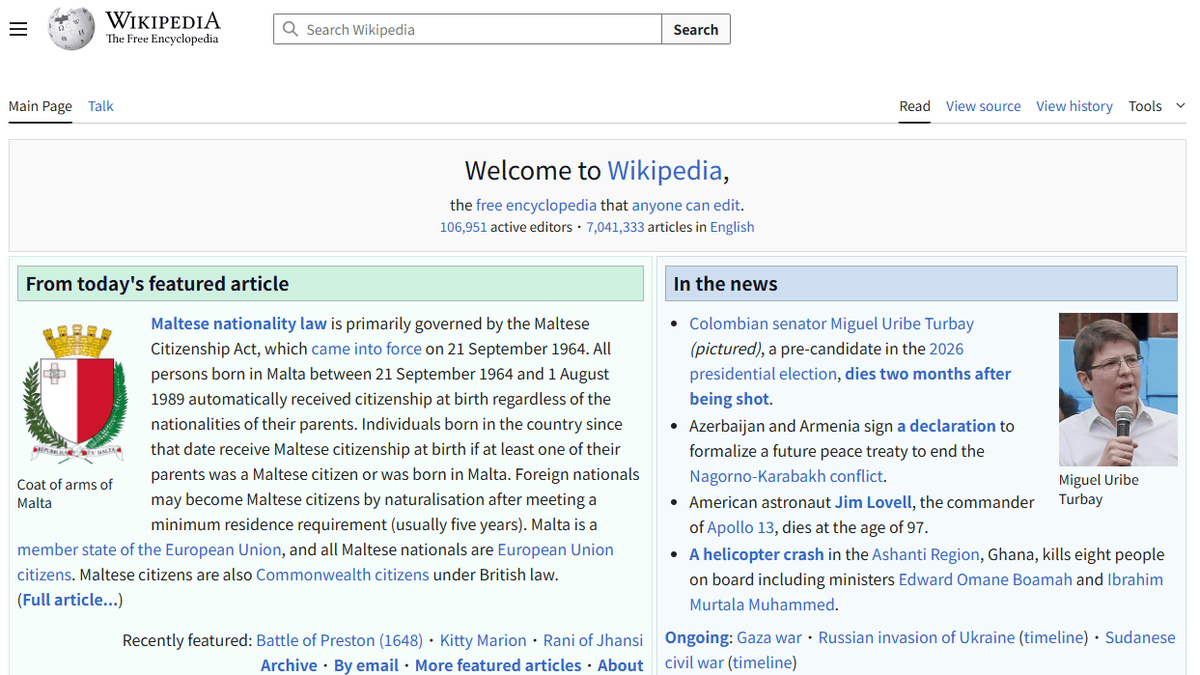
Task: Open the Coat of arms of Malta image
Action: pyautogui.click(x=76, y=393)
